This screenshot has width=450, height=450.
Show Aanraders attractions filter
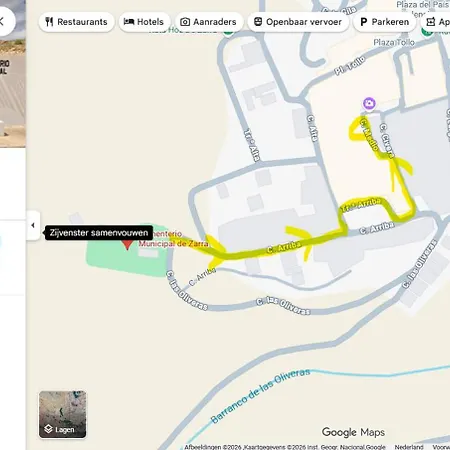[x=209, y=22]
